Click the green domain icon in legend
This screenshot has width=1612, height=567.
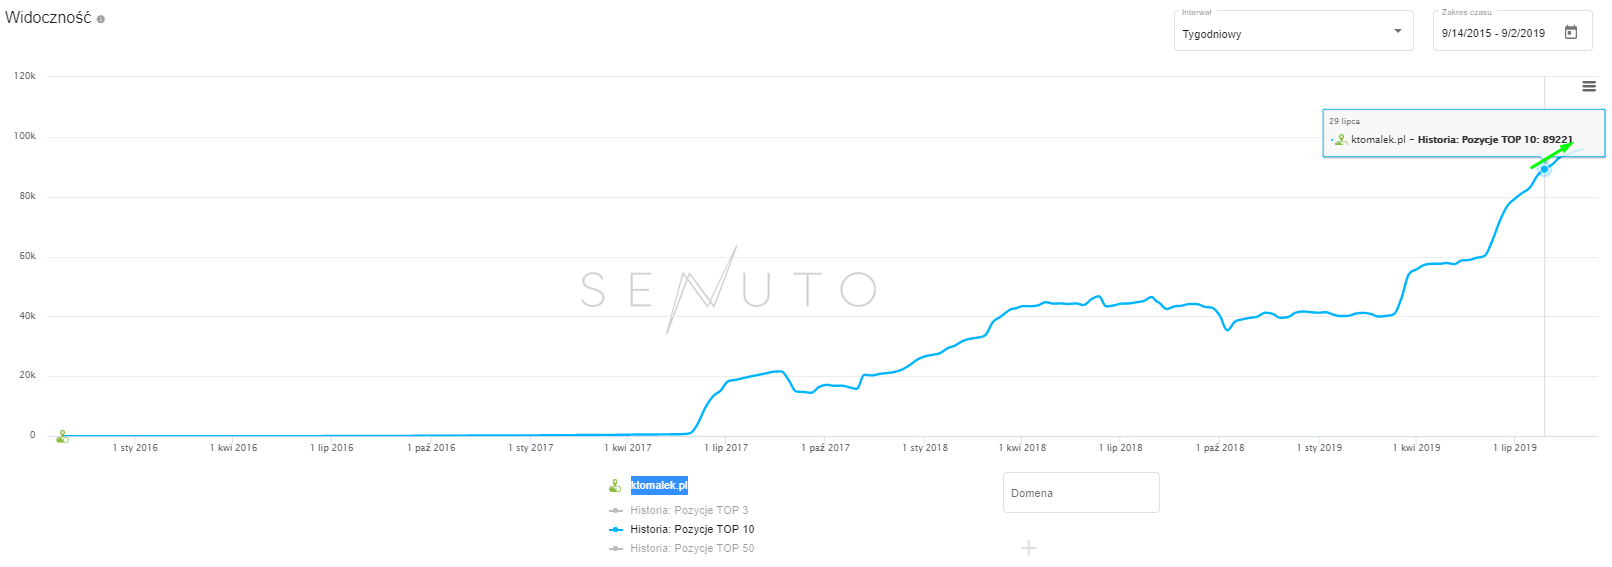click(x=615, y=486)
